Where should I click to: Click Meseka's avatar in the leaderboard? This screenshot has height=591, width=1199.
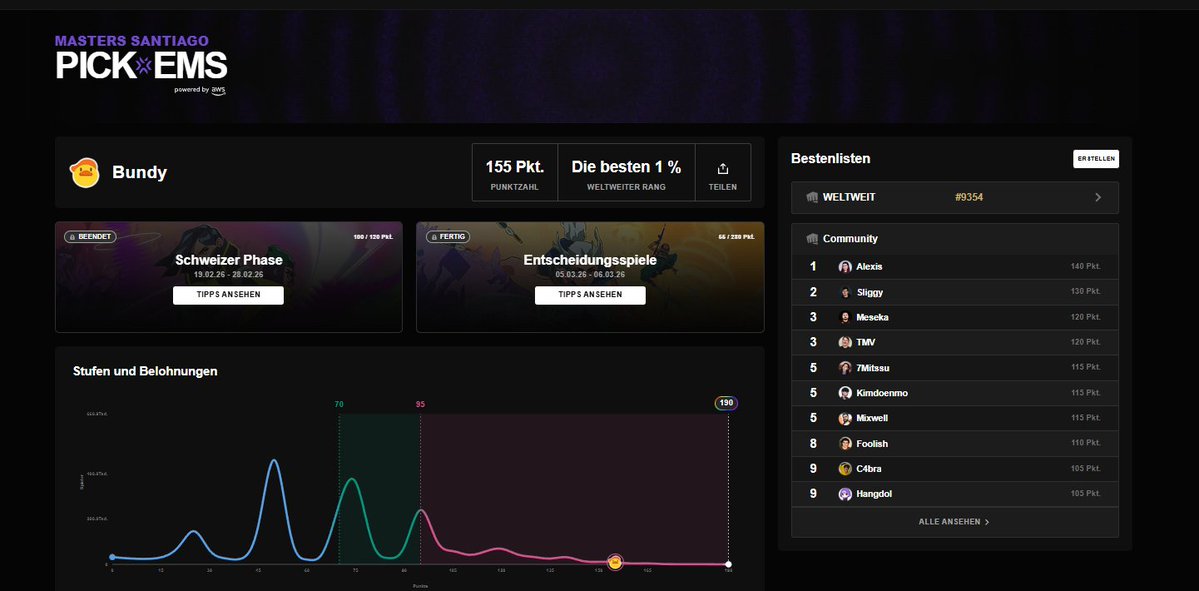845,317
